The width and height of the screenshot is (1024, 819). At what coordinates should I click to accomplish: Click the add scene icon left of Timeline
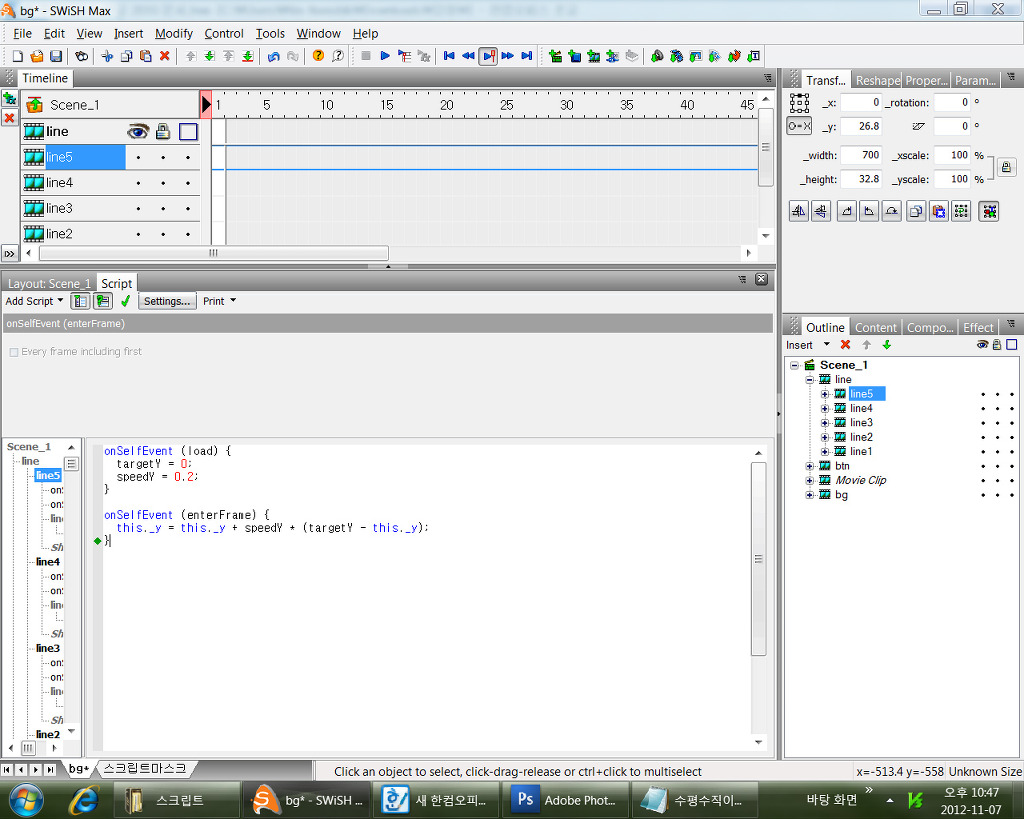coord(9,99)
